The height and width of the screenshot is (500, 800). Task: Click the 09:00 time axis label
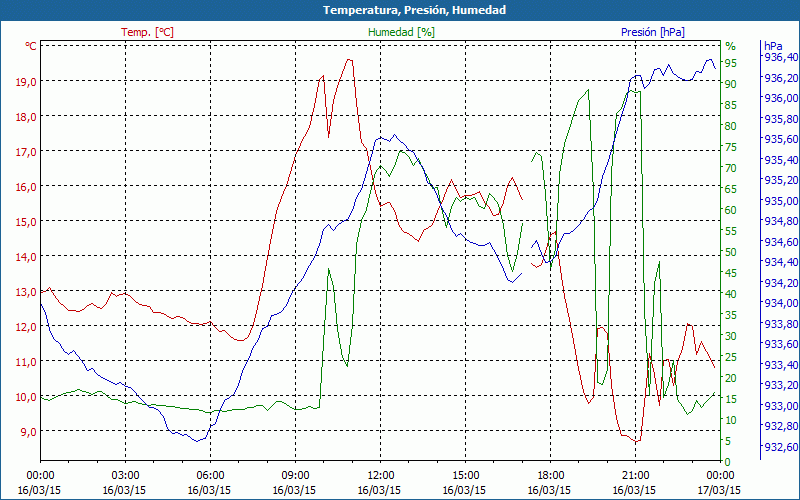(295, 476)
